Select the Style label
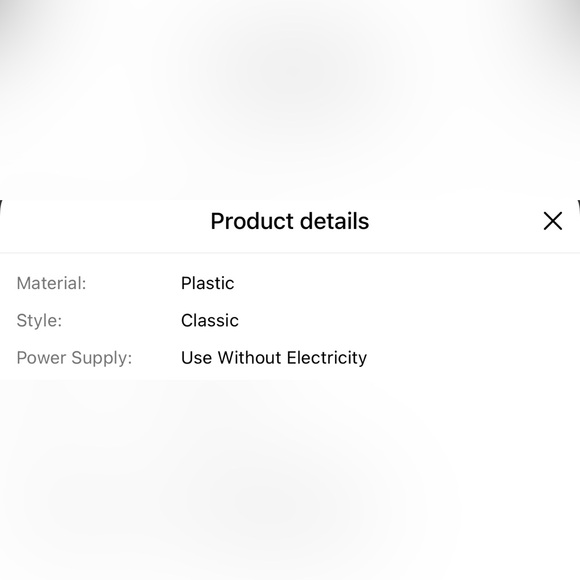This screenshot has width=580, height=580. [39, 321]
